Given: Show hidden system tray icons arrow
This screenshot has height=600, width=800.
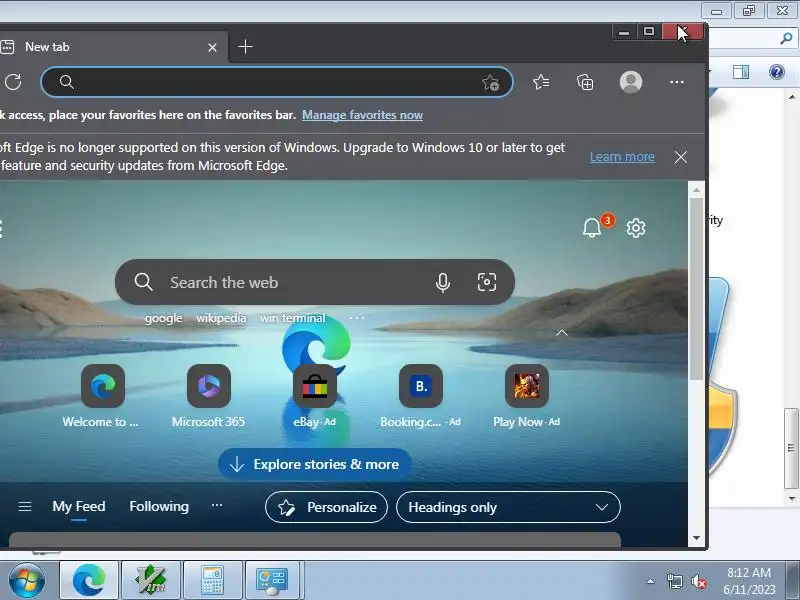Looking at the screenshot, I should click(x=651, y=581).
